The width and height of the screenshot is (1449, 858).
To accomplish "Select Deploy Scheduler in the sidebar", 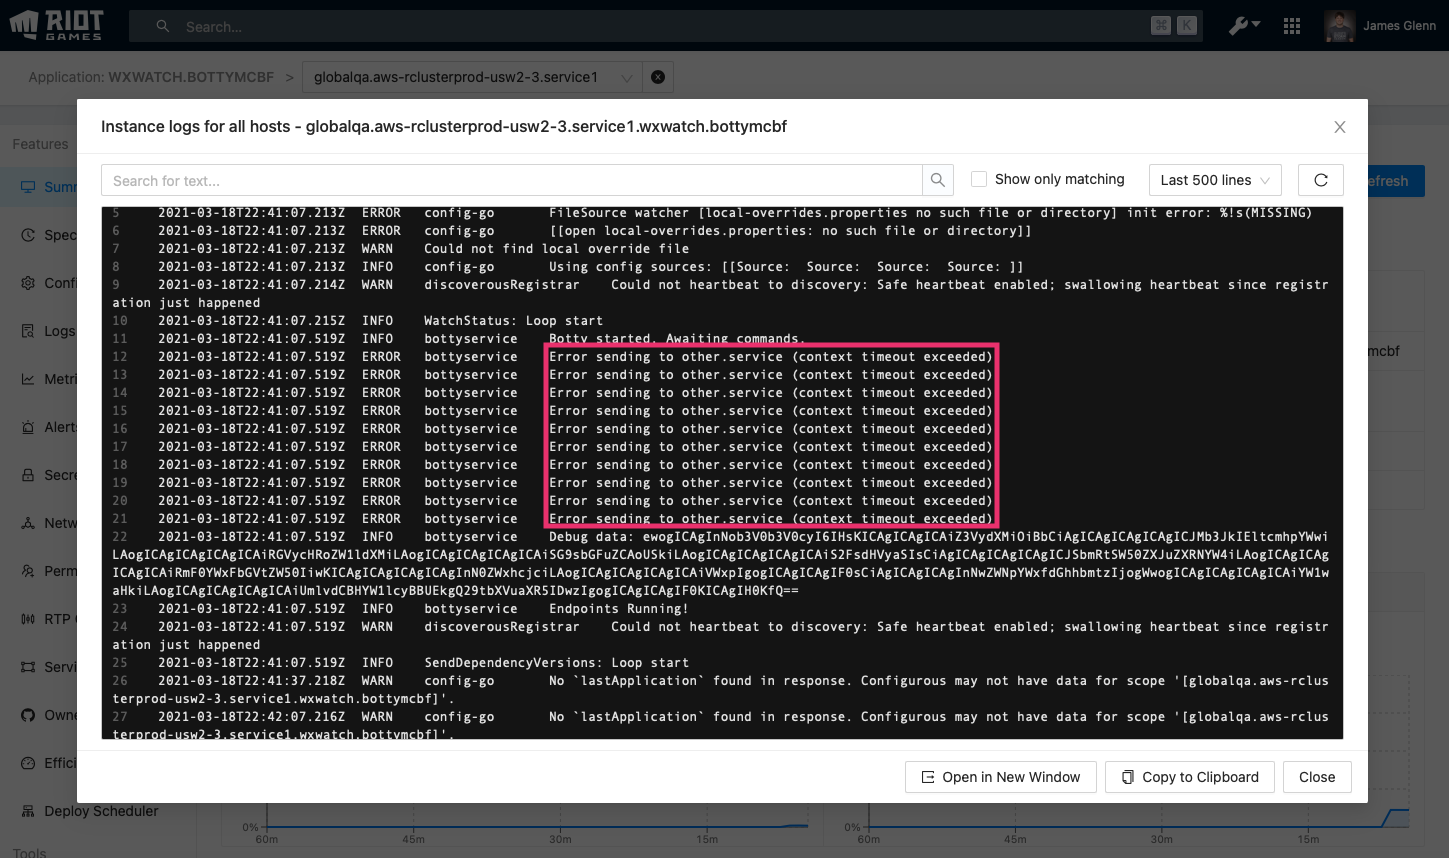I will click(x=100, y=811).
